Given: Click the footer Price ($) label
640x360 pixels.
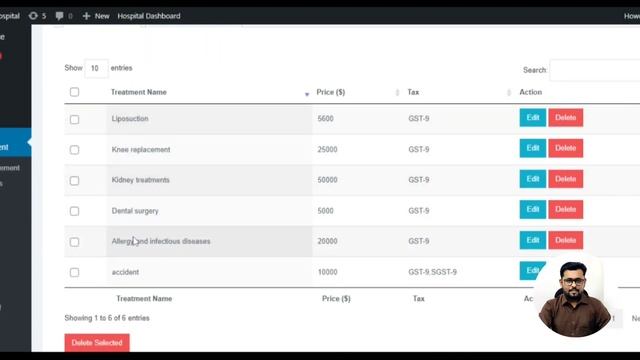Looking at the screenshot, I should coord(336,299).
